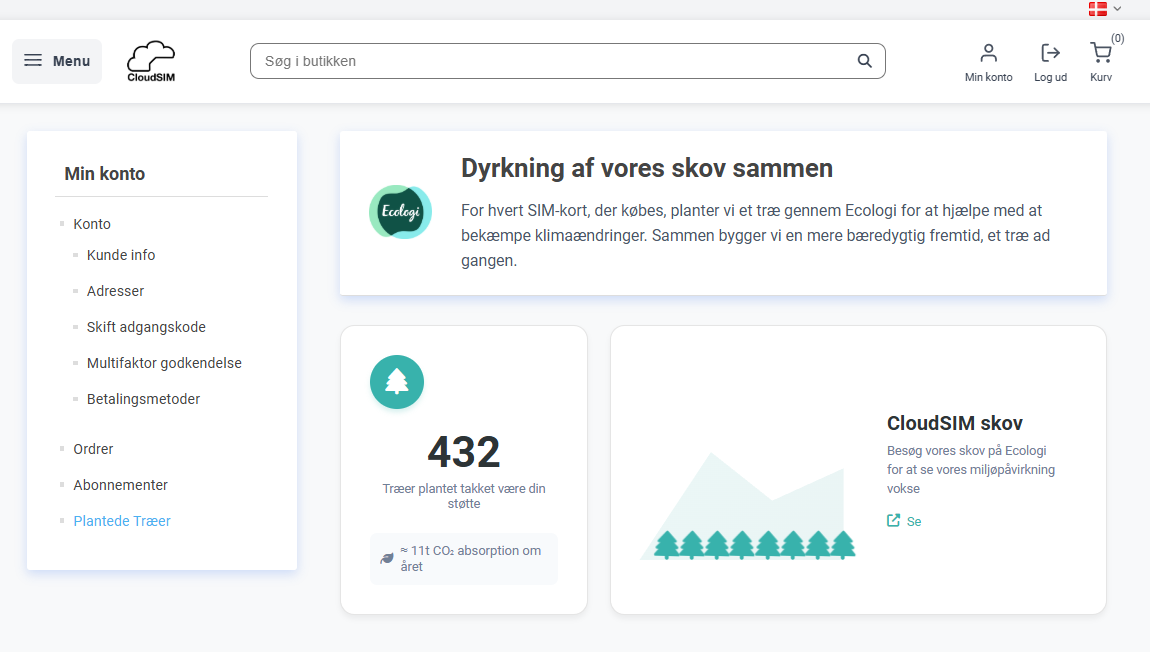Screen dimensions: 1150x652
Task: Open the Kurv shopping cart icon
Action: click(x=1100, y=53)
